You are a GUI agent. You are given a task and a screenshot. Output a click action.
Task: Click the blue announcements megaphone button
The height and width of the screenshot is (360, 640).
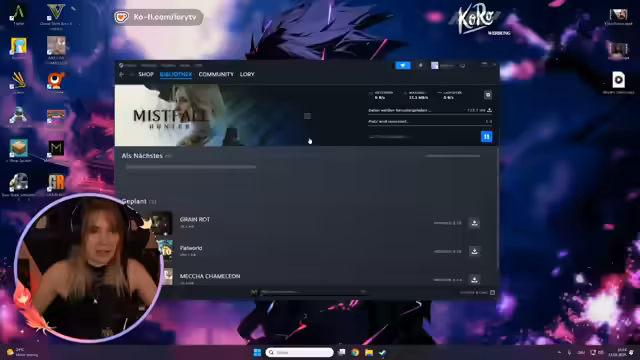click(402, 65)
